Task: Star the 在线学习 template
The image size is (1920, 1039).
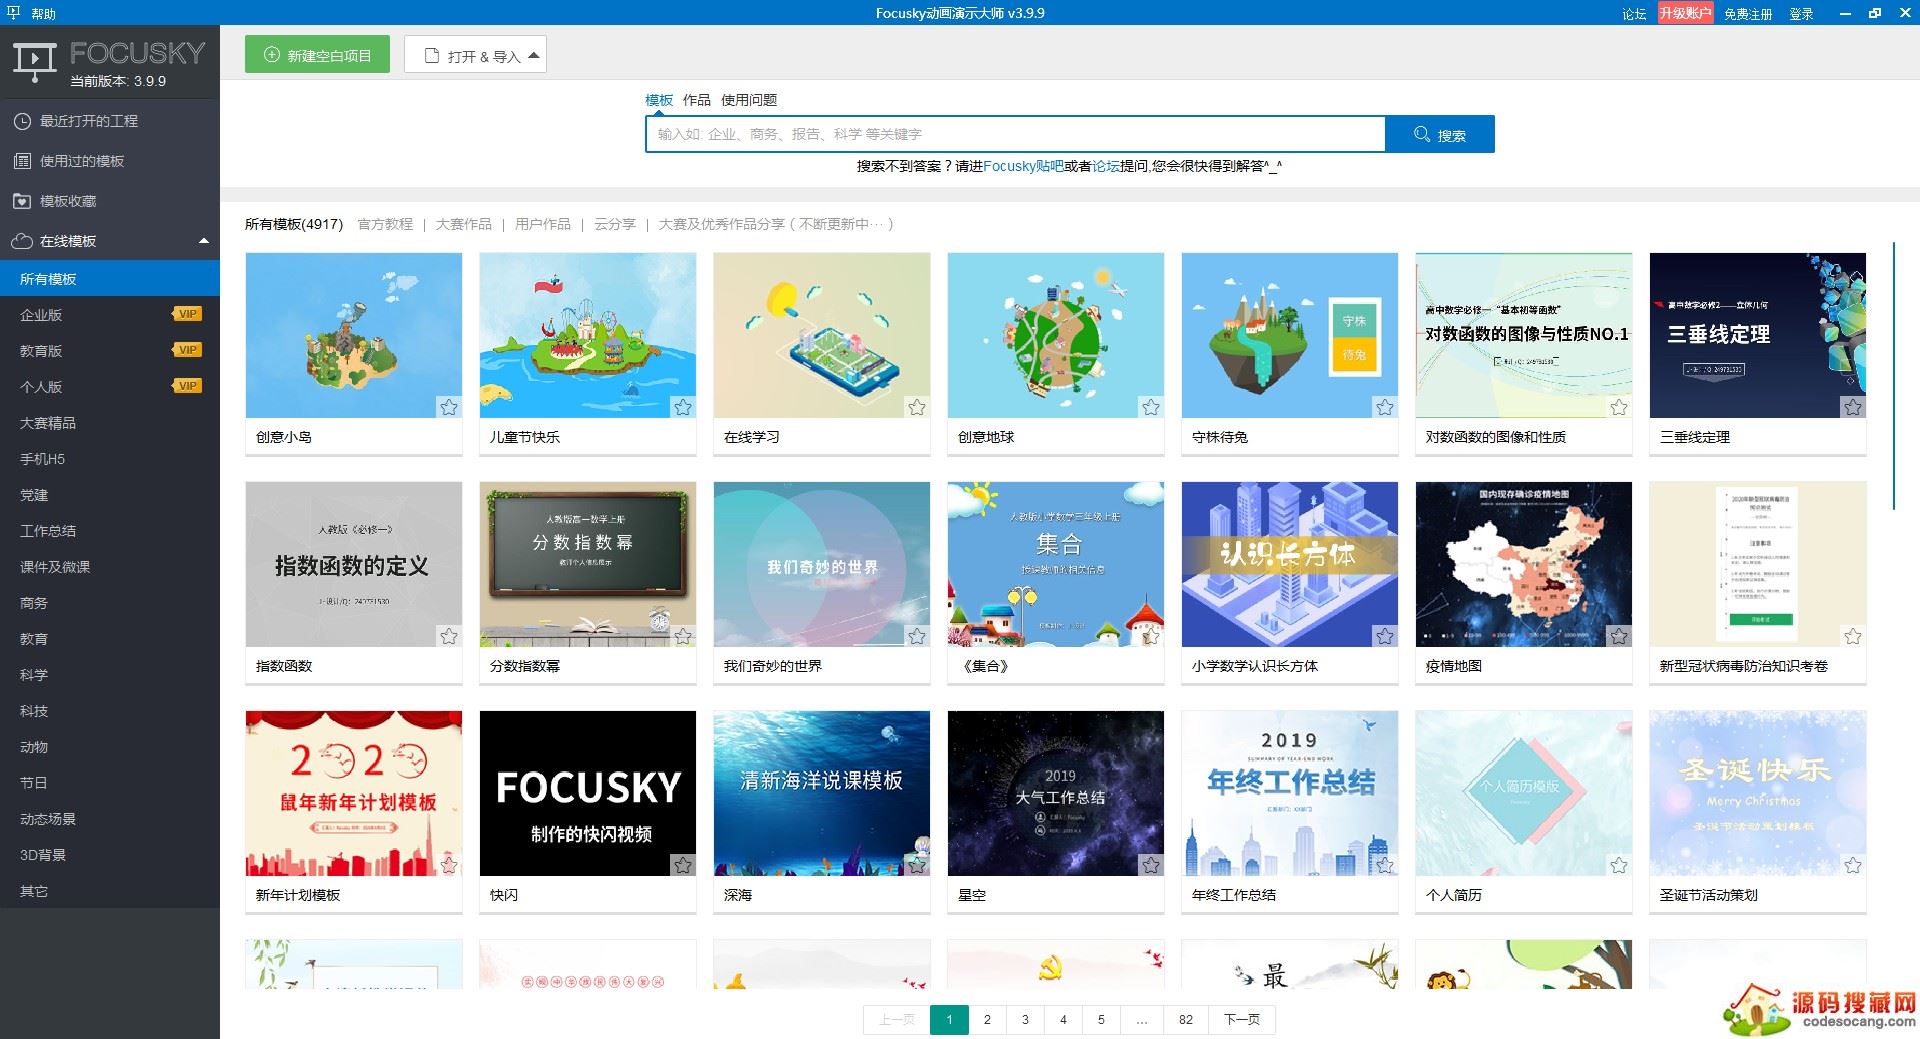Action: tap(917, 407)
